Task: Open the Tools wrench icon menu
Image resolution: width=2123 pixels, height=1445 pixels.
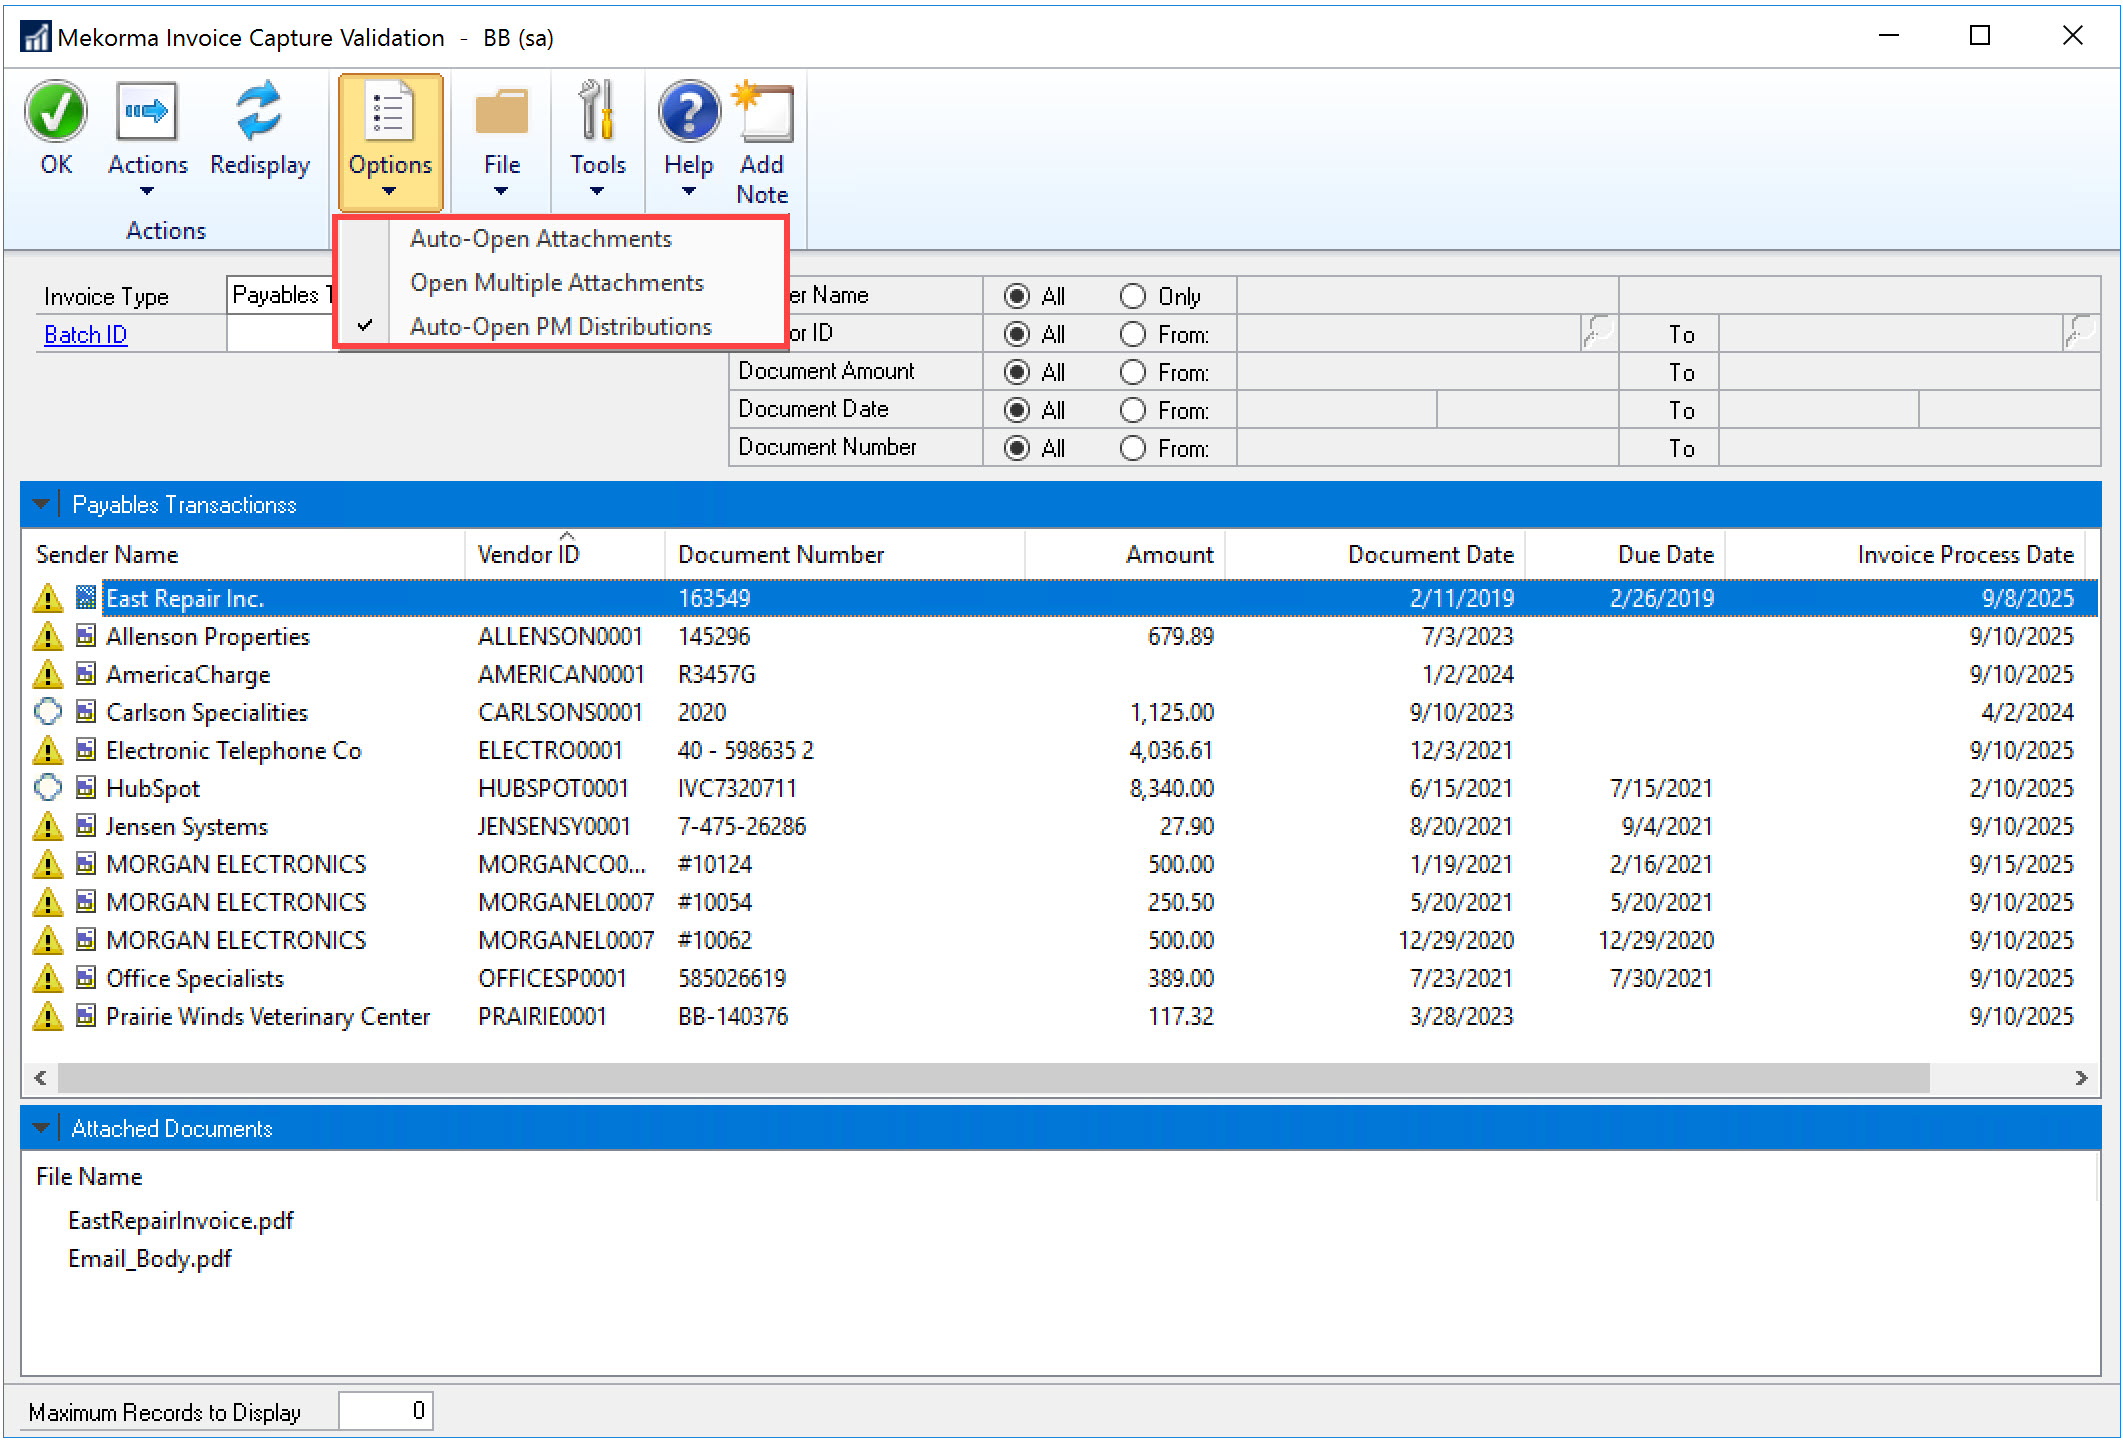Action: 597,112
